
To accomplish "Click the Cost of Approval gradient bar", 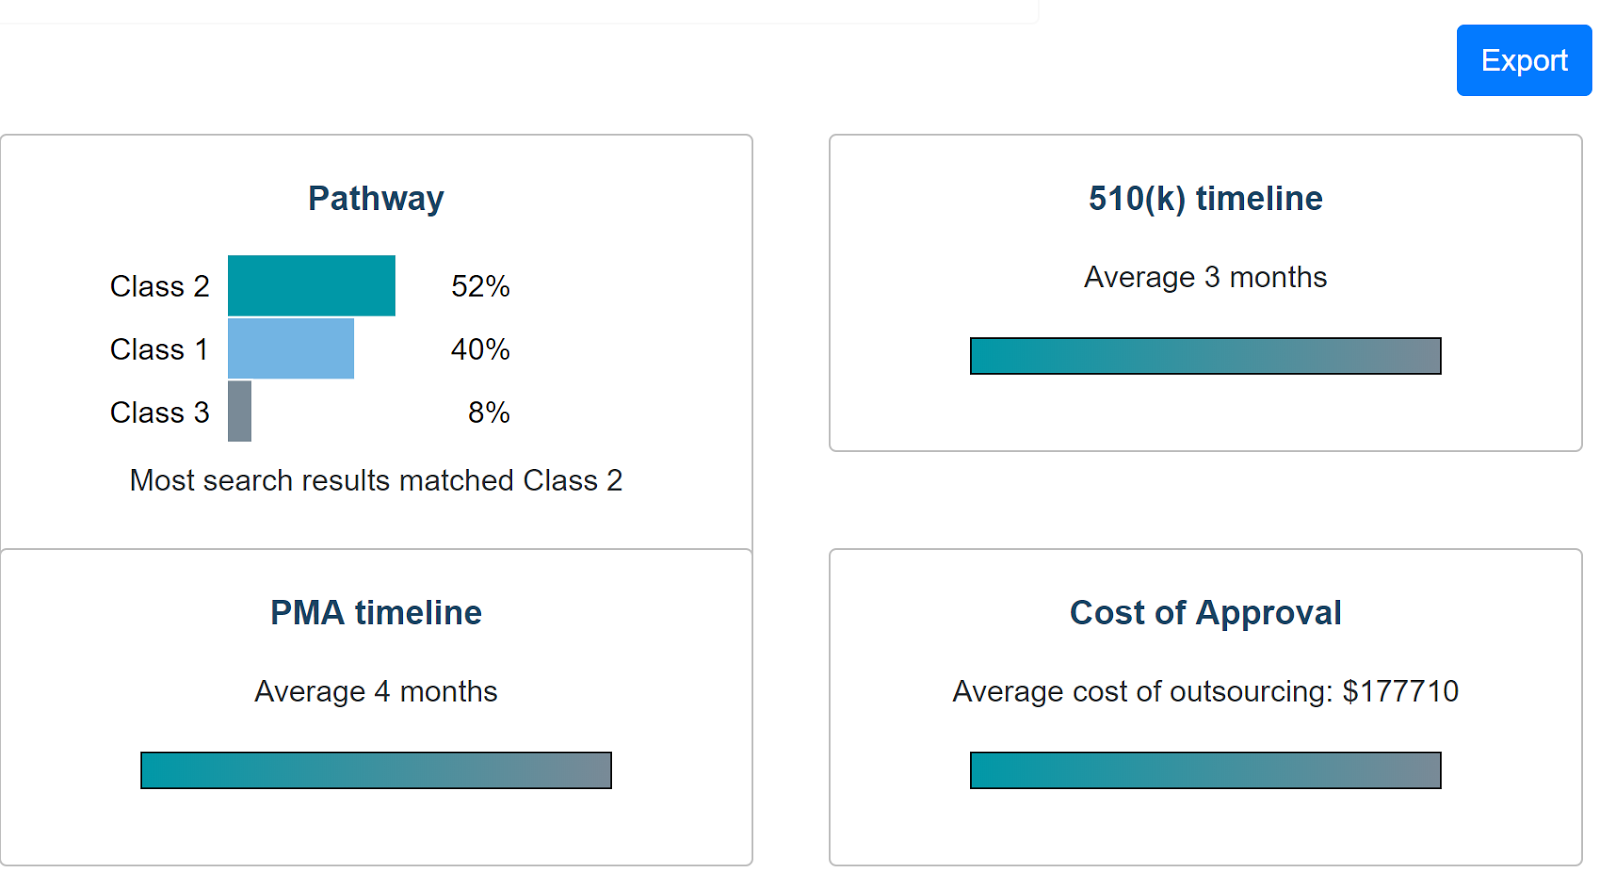I will point(1205,770).
